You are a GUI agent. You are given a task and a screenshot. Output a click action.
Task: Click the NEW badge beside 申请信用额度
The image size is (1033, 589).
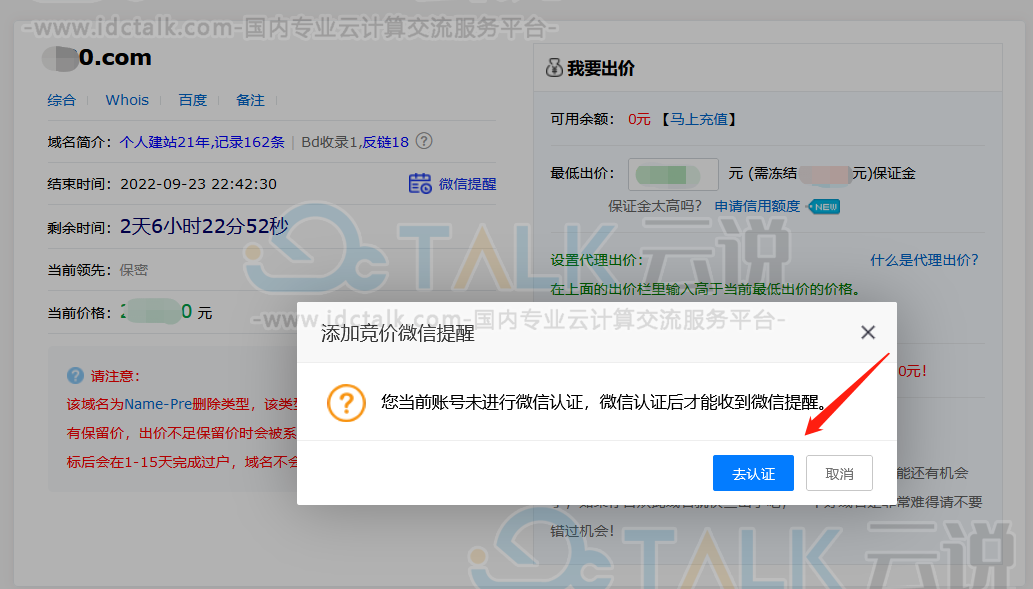824,207
